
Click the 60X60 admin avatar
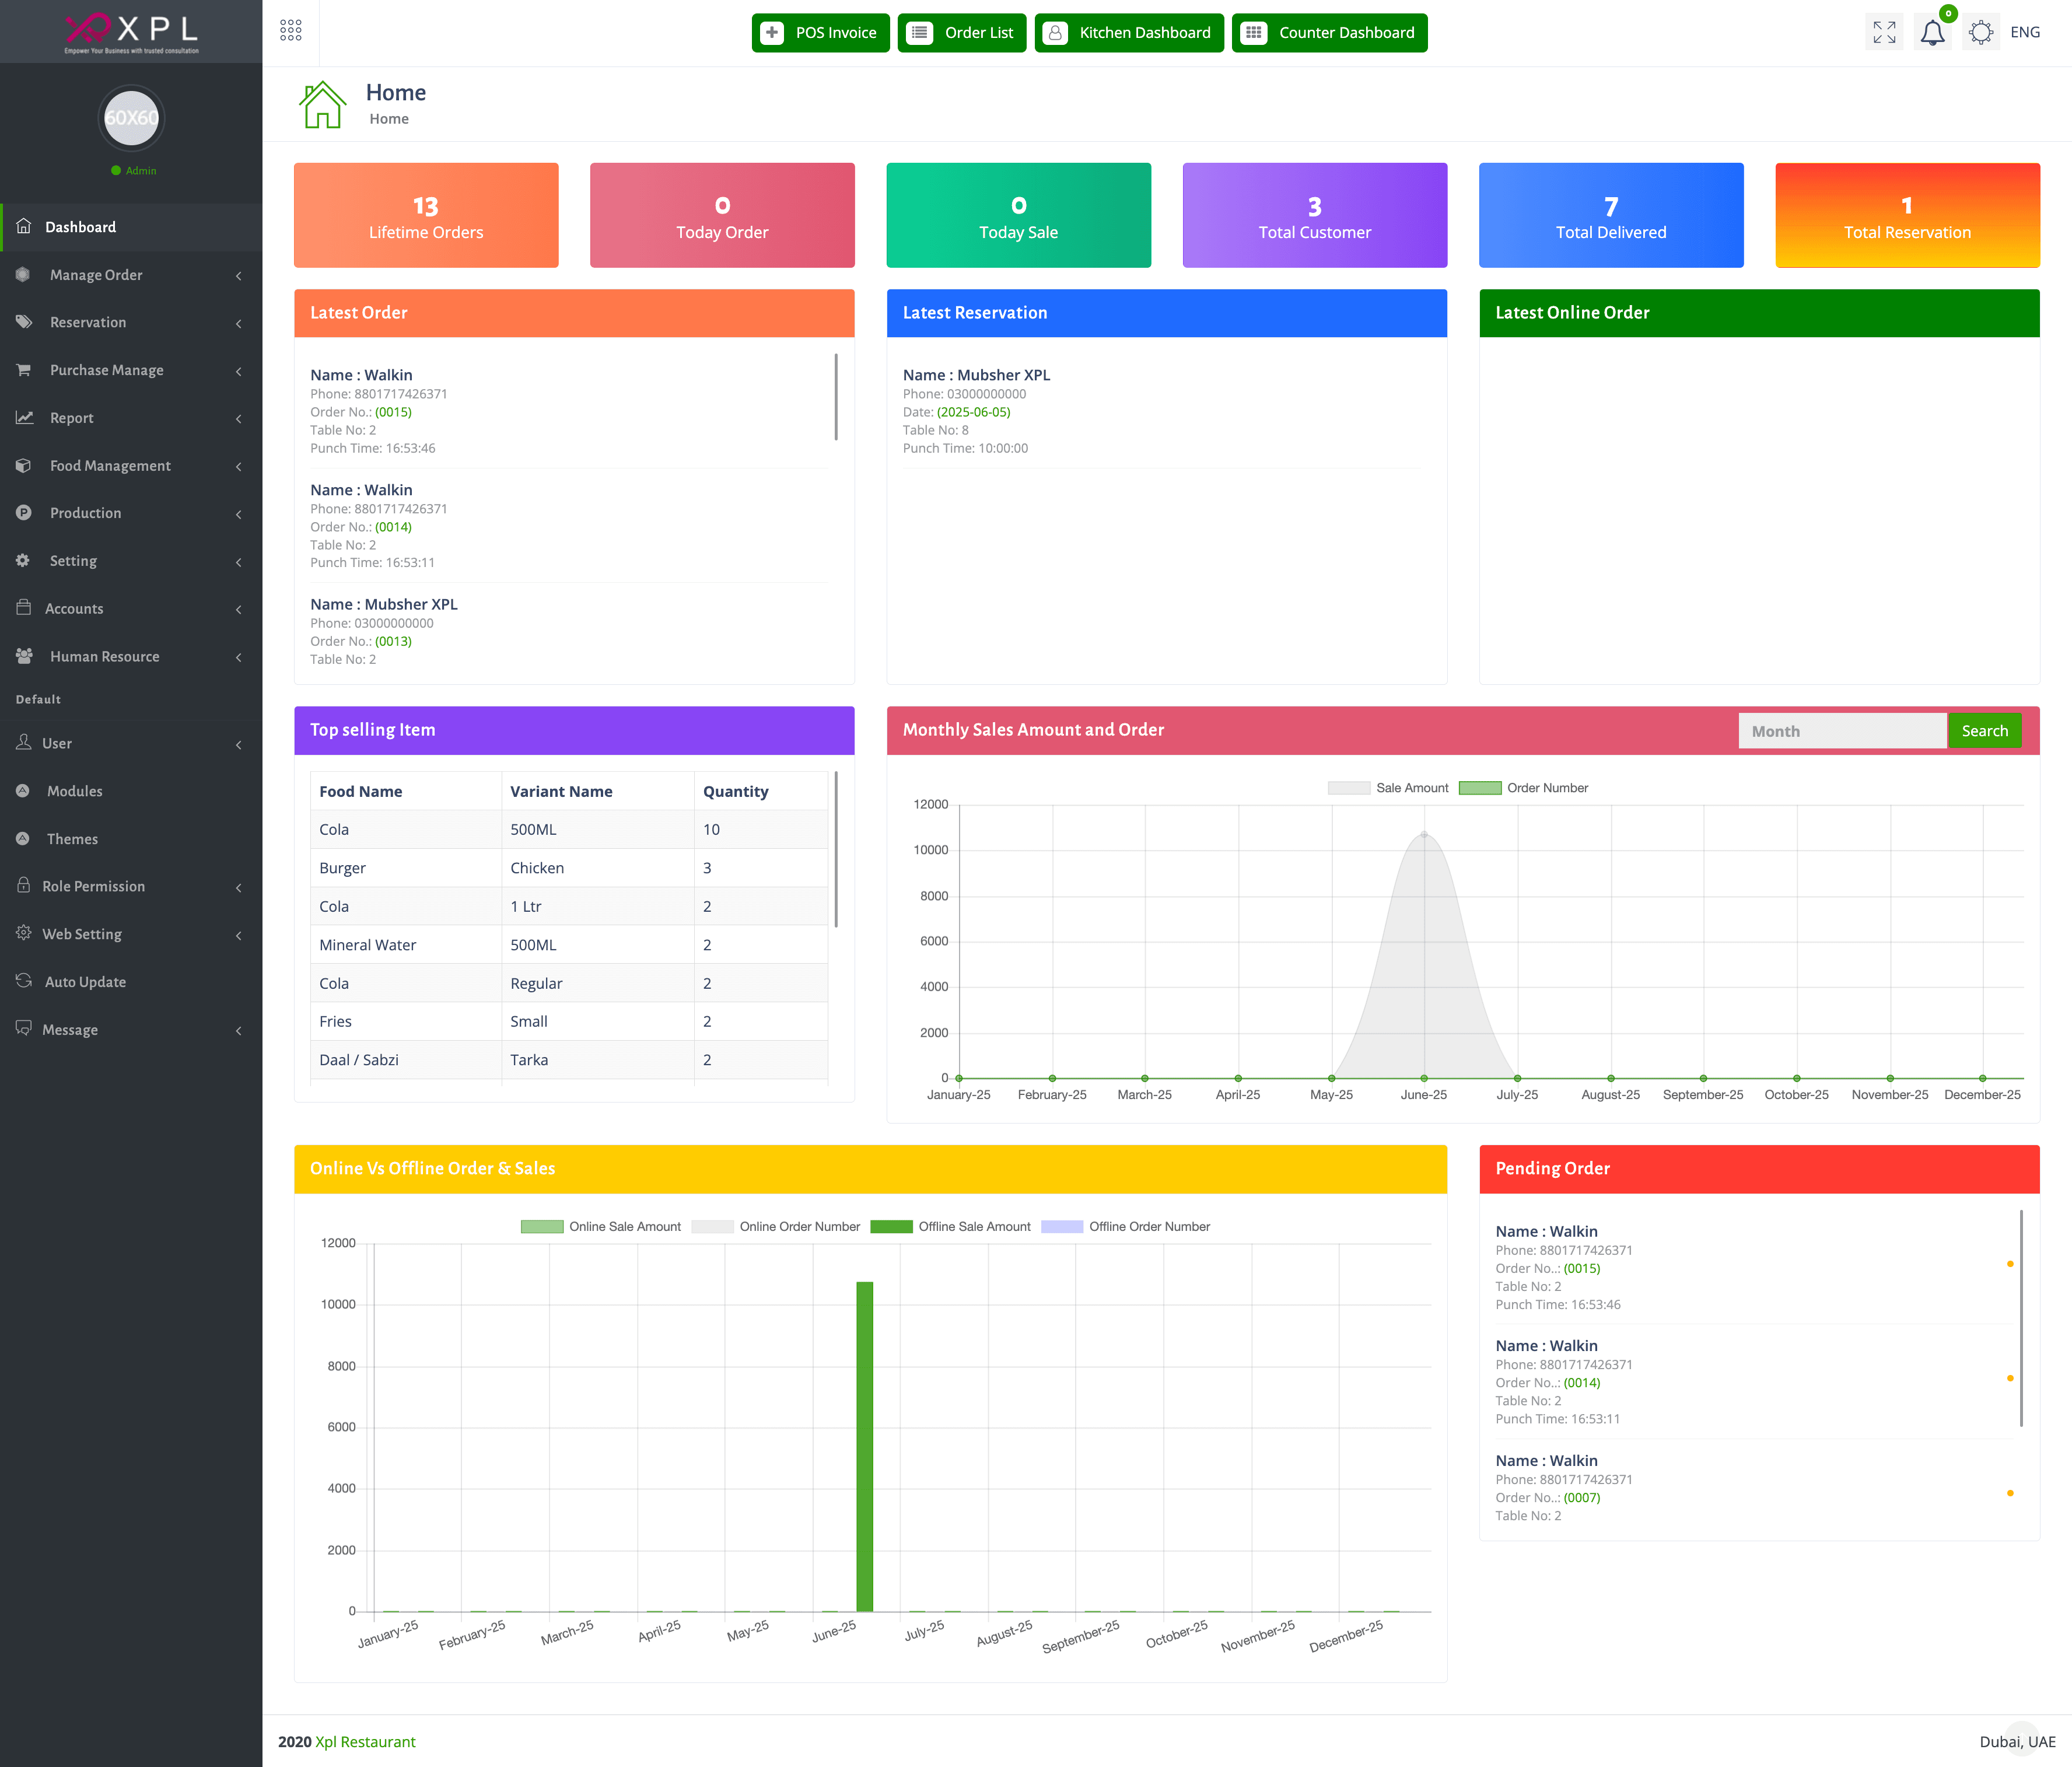click(131, 118)
